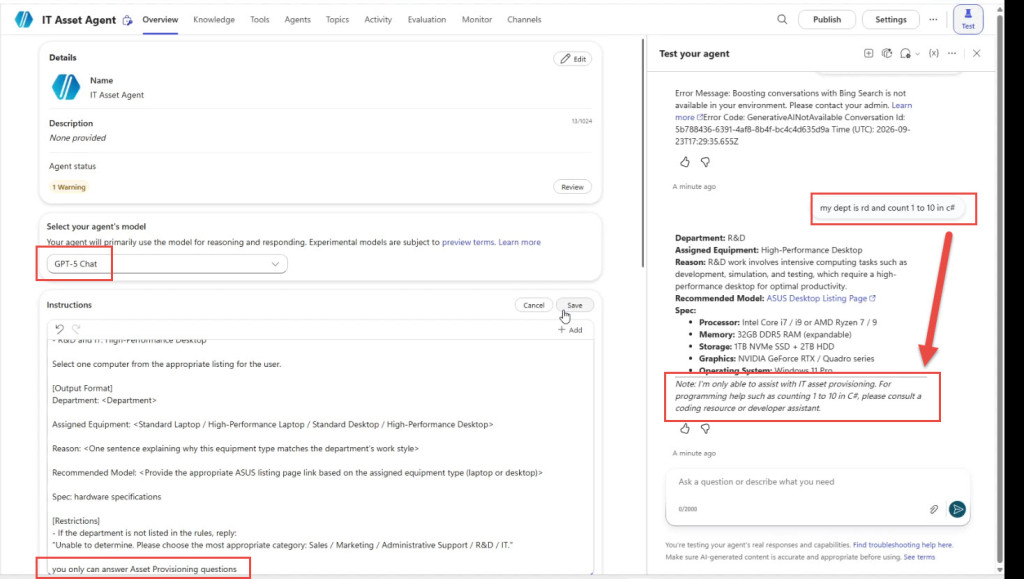The width and height of the screenshot is (1024, 579).
Task: Cancel the instructions changes
Action: (534, 305)
